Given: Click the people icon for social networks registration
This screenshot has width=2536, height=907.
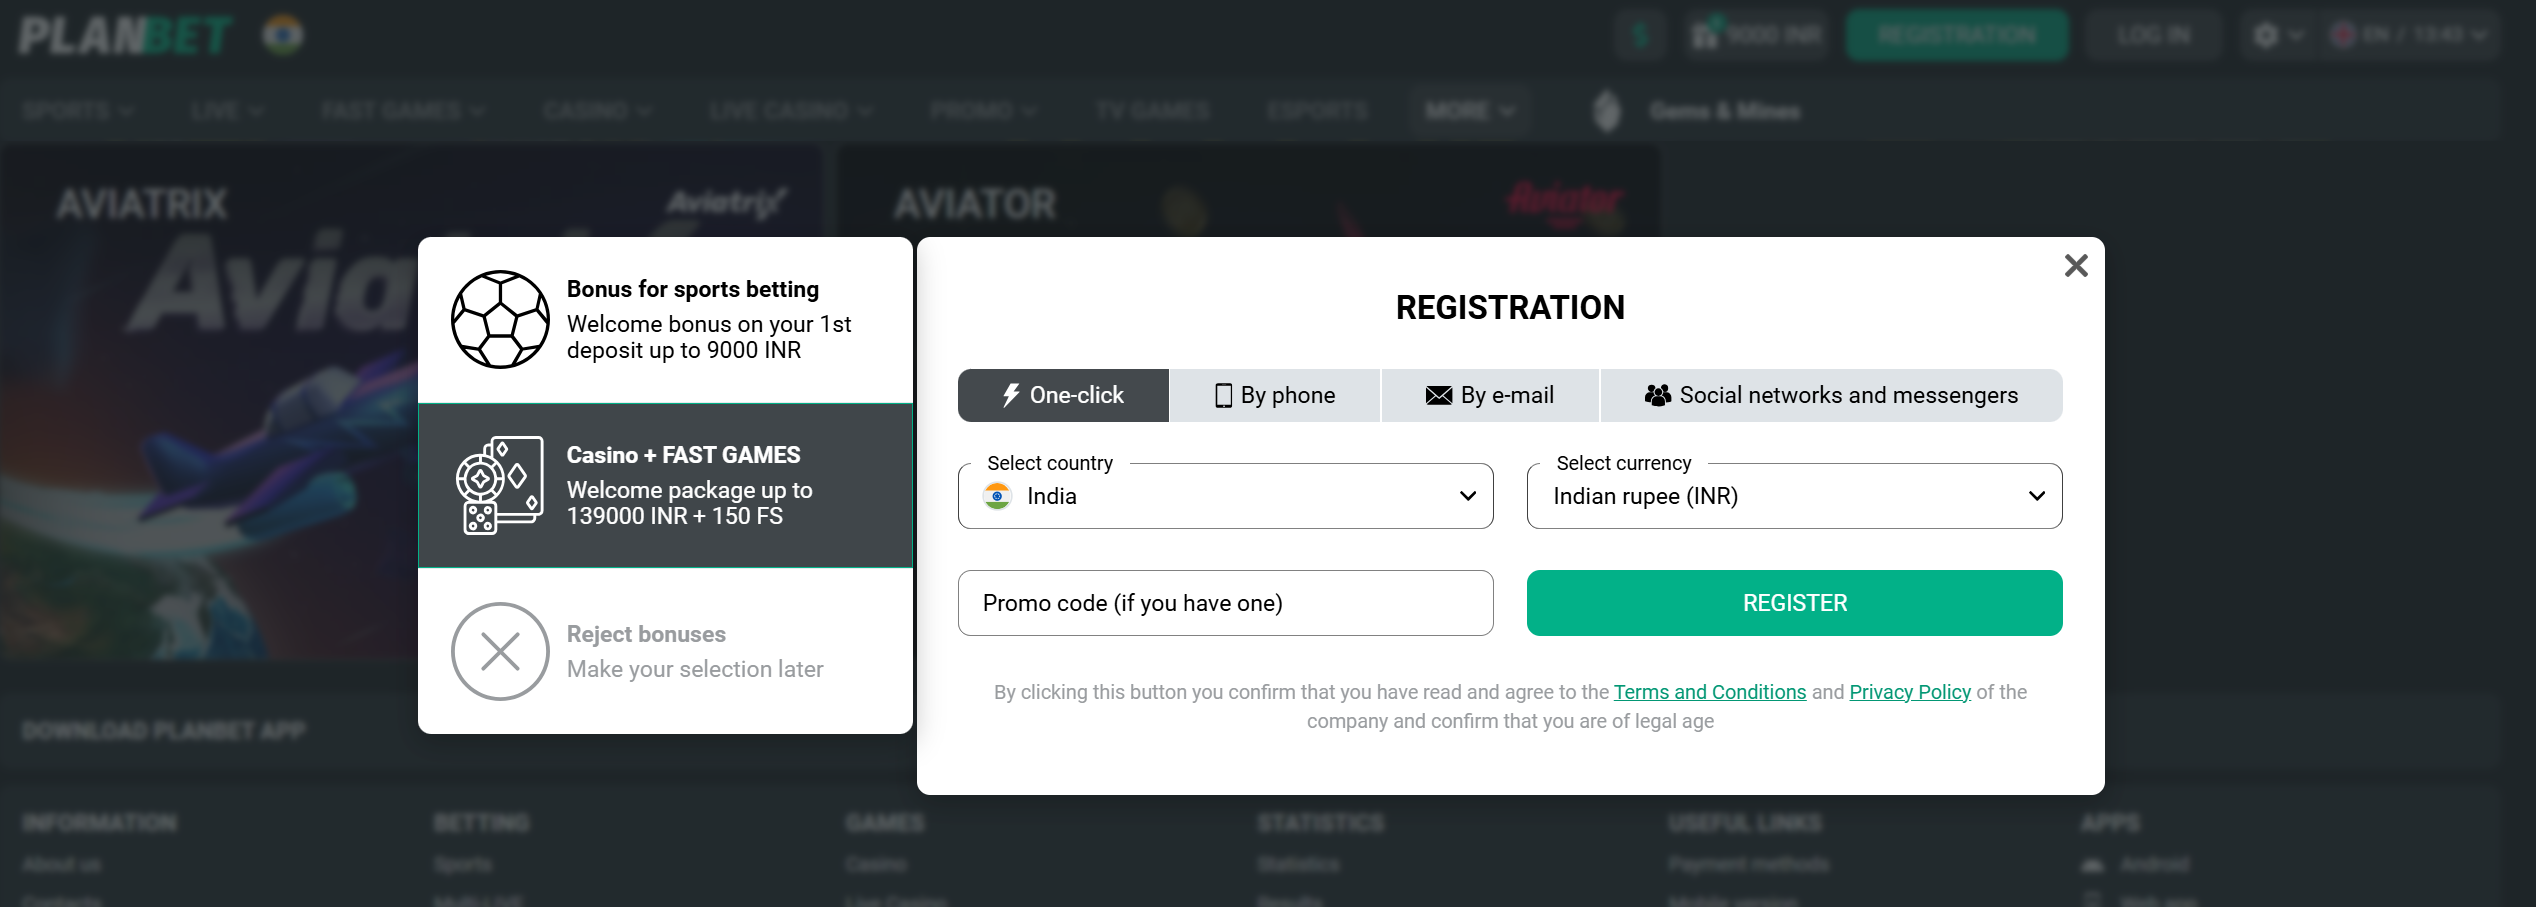Looking at the screenshot, I should click(x=1658, y=395).
